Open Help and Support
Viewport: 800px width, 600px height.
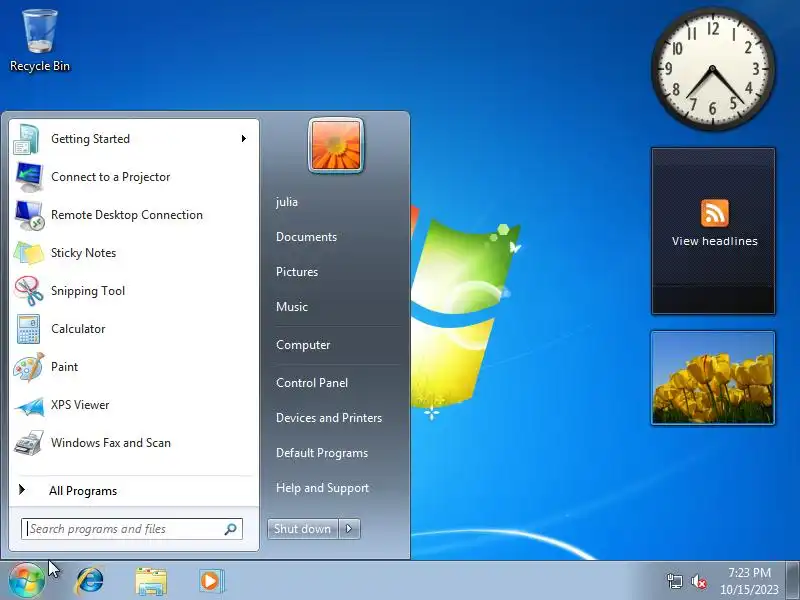[x=322, y=488]
